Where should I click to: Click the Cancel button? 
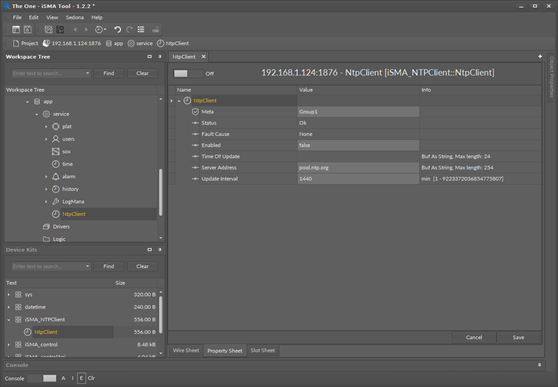click(x=474, y=338)
